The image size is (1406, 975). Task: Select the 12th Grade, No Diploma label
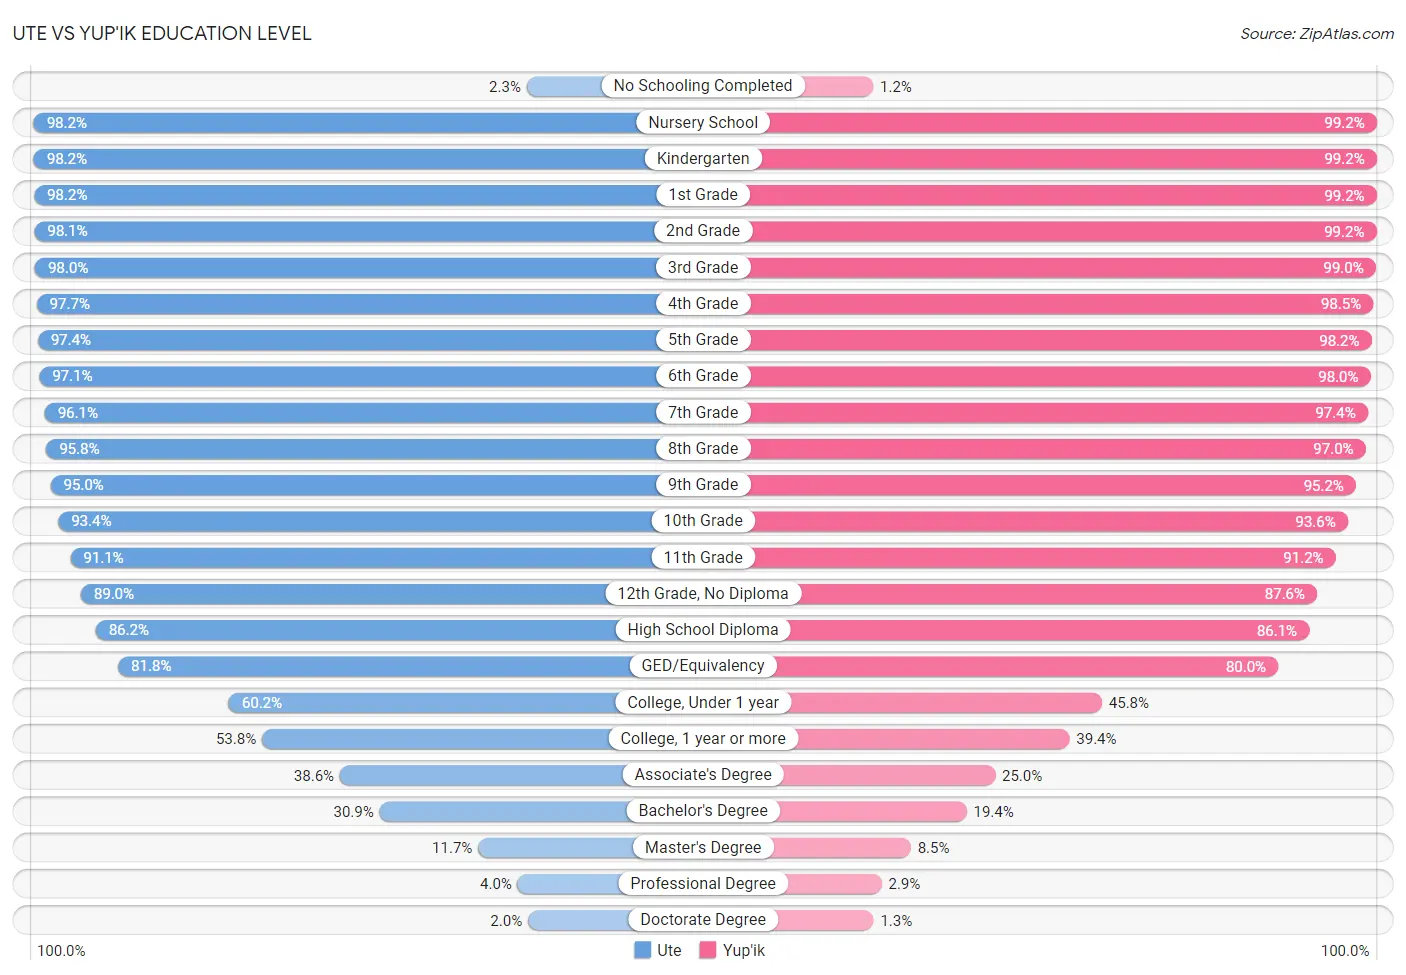coord(703,594)
